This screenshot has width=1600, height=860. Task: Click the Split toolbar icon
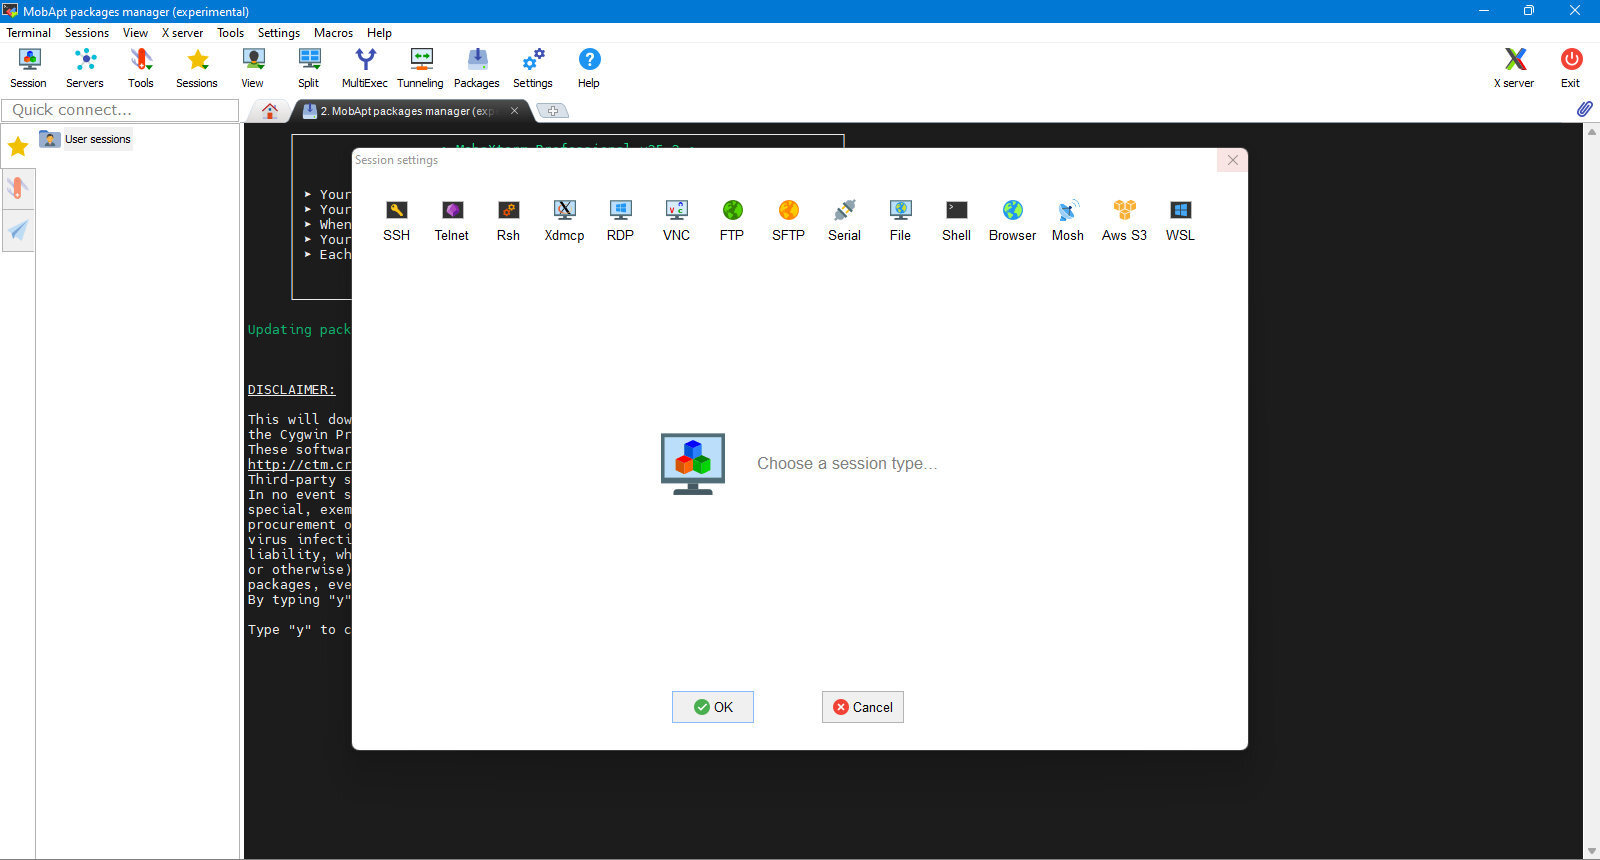click(309, 69)
